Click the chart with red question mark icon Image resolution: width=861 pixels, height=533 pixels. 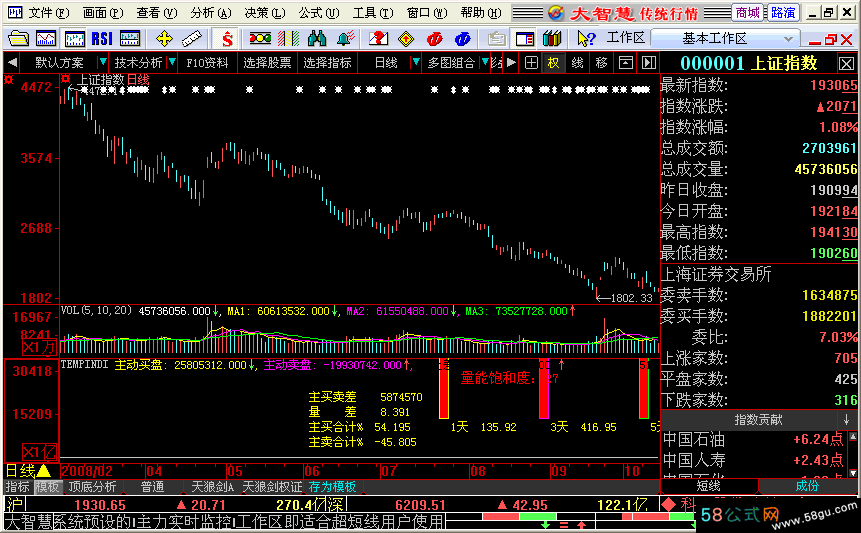tap(378, 38)
